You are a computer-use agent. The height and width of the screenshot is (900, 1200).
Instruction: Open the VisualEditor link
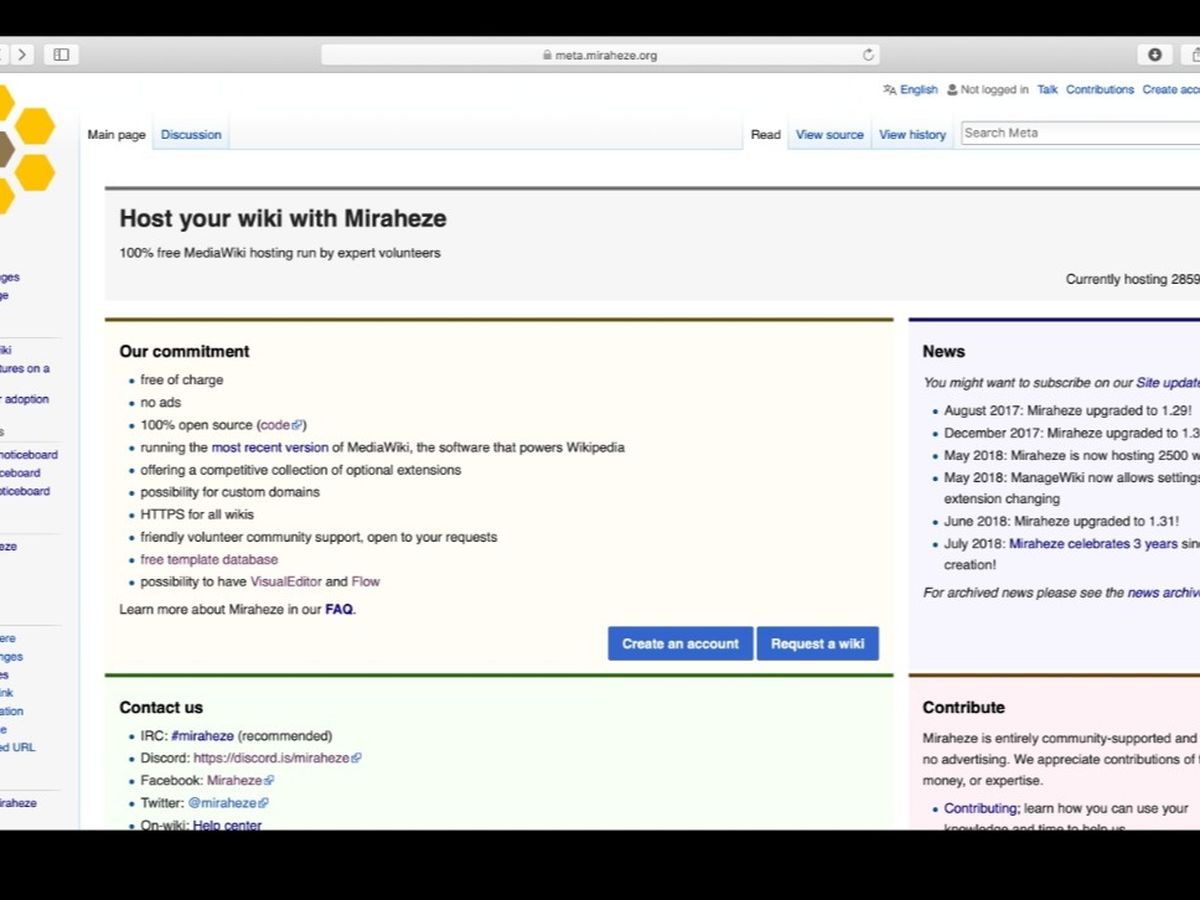(x=286, y=582)
